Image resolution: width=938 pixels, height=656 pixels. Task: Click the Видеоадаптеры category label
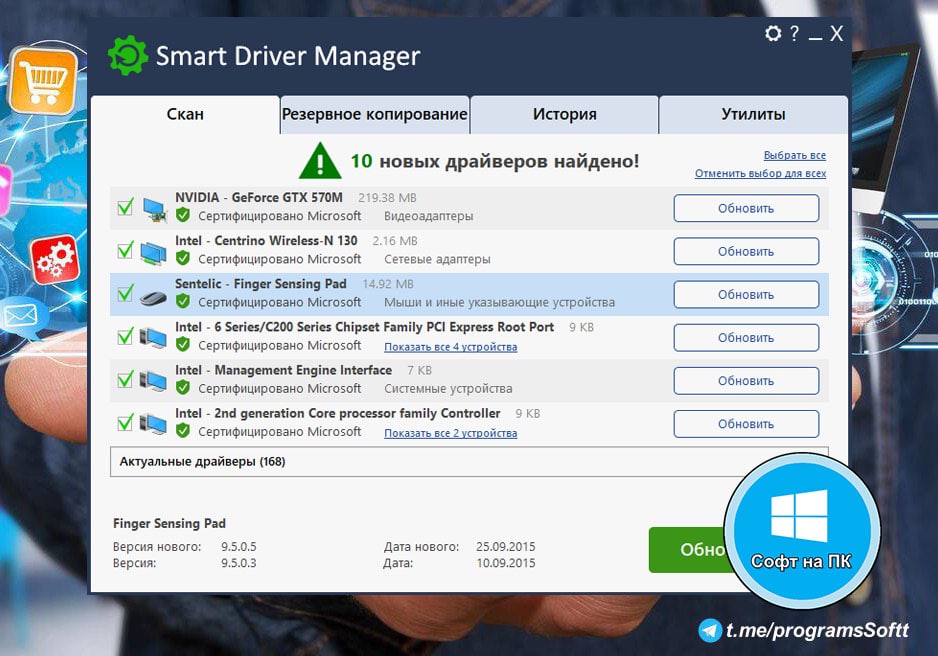[x=428, y=216]
